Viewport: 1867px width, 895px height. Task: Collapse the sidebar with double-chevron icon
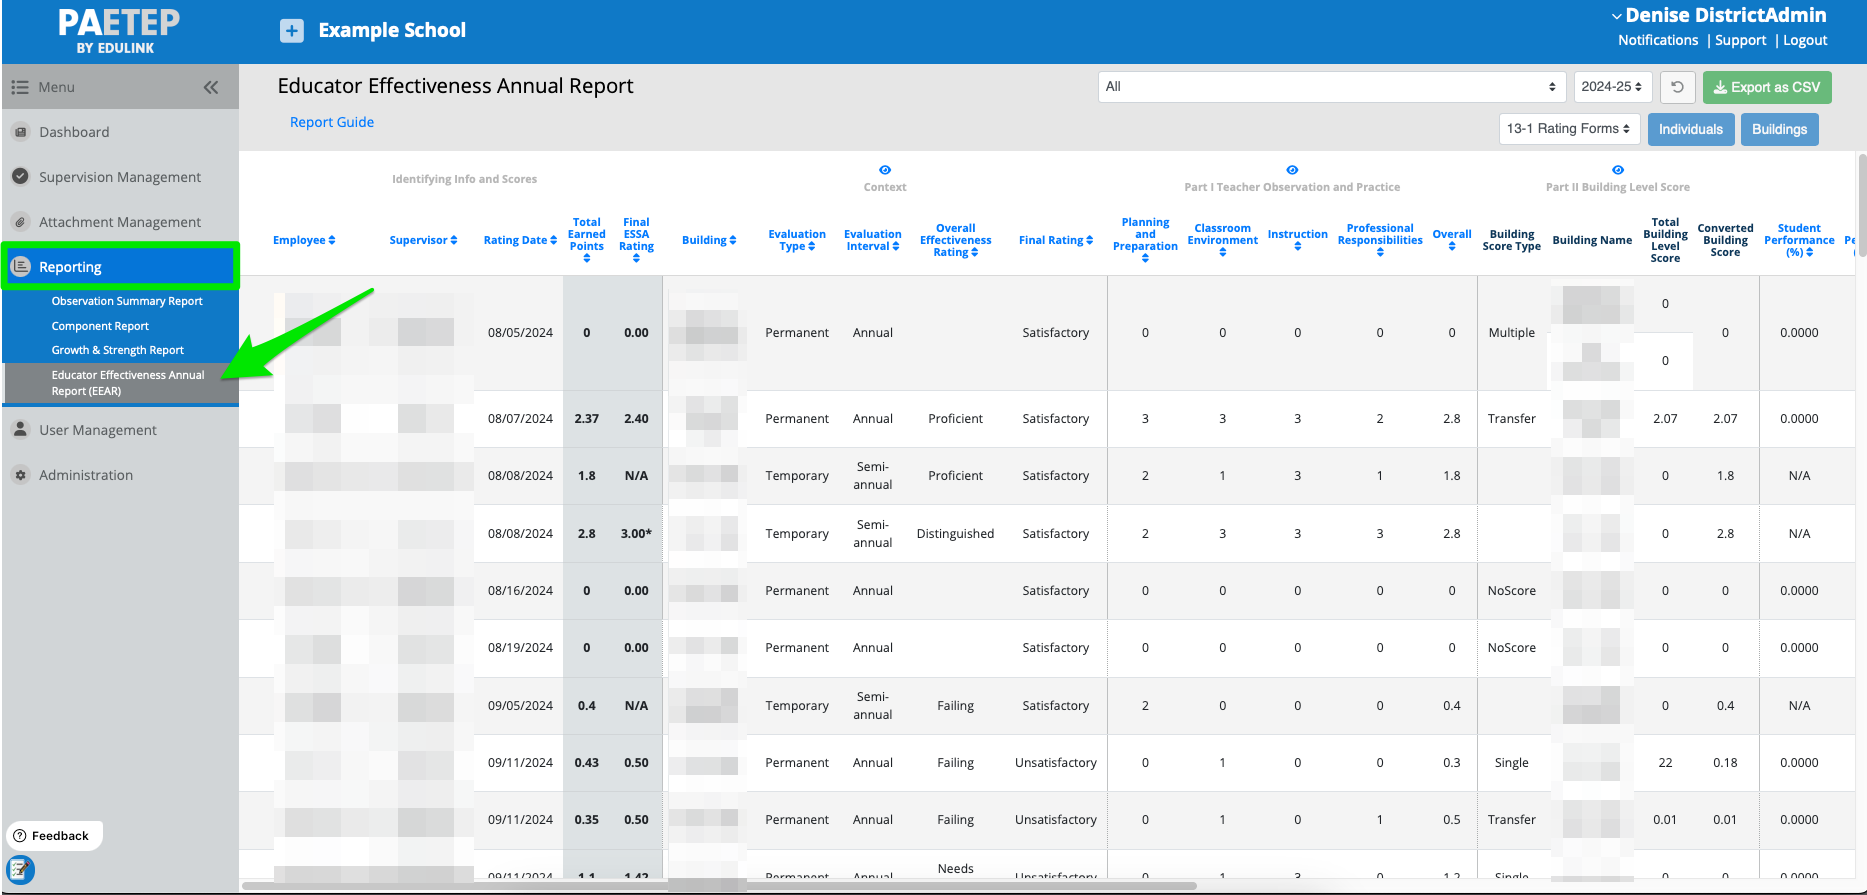[x=211, y=87]
